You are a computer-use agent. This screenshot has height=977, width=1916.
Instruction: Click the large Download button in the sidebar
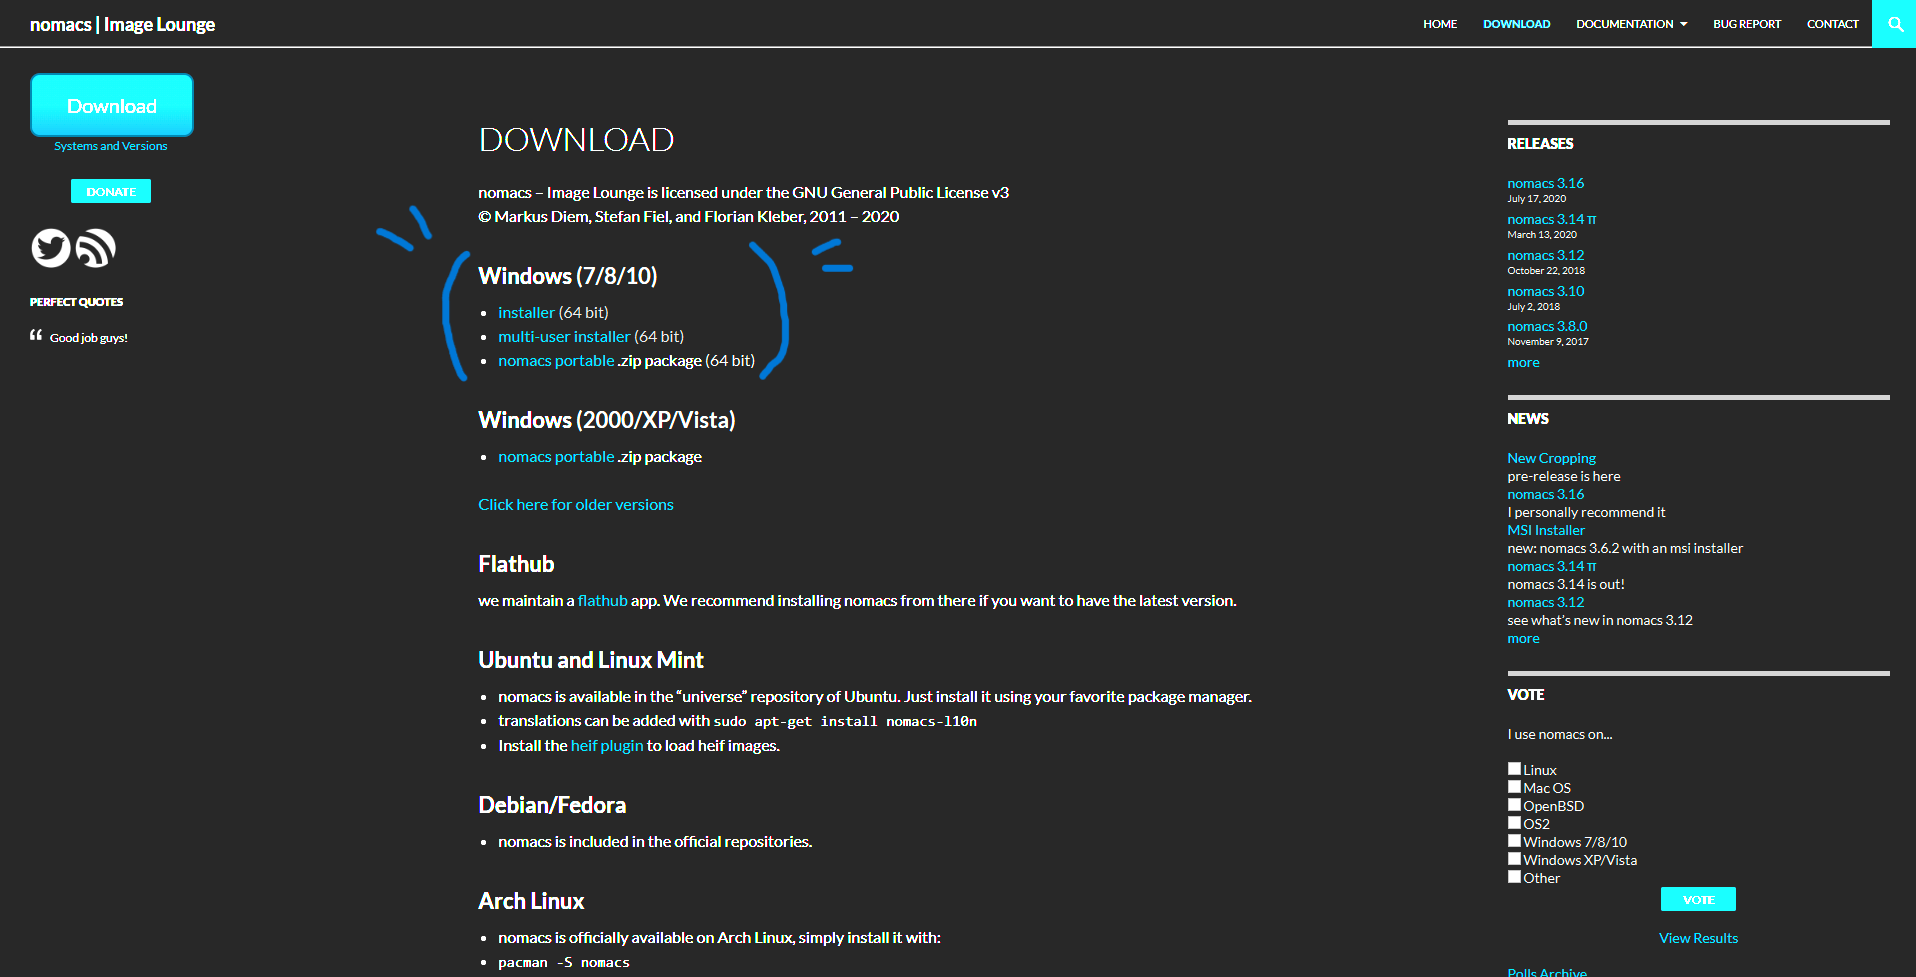112,105
